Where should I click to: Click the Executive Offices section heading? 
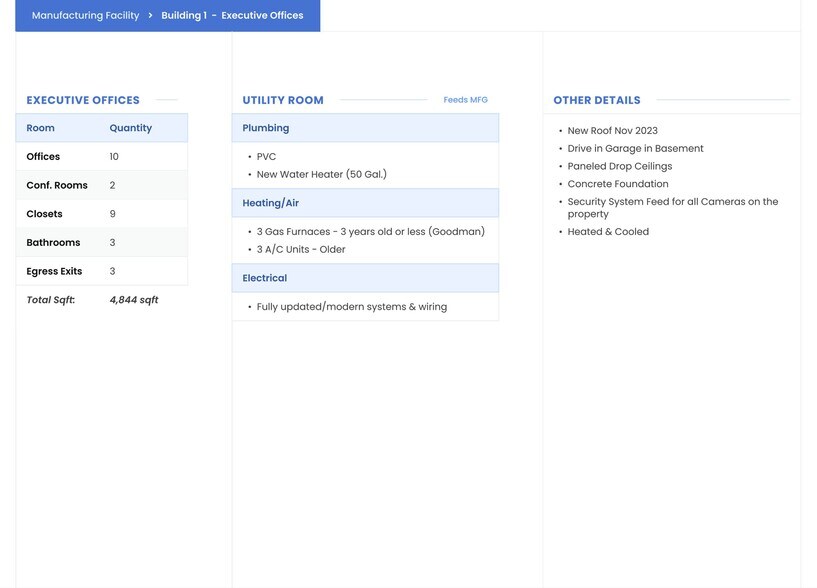pyautogui.click(x=83, y=100)
